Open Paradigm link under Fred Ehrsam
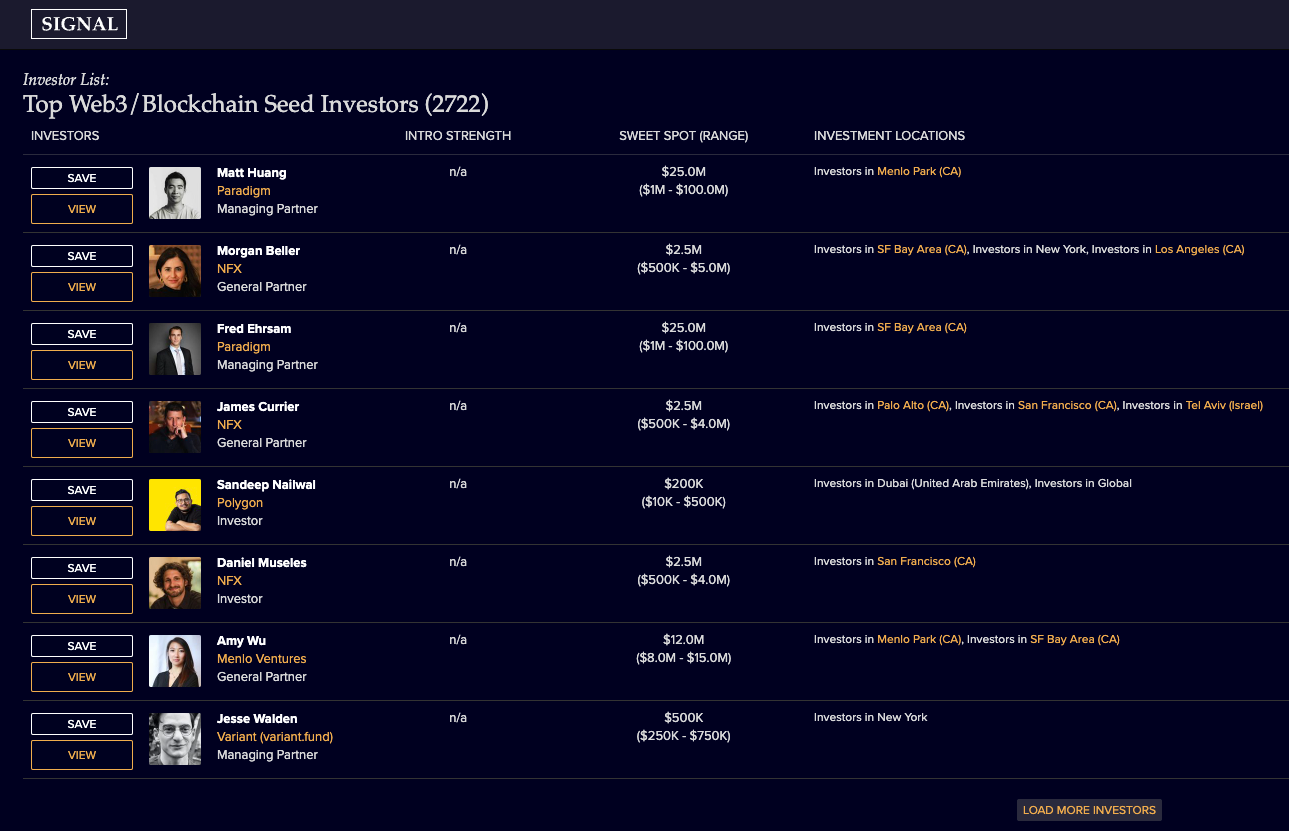 (x=244, y=347)
